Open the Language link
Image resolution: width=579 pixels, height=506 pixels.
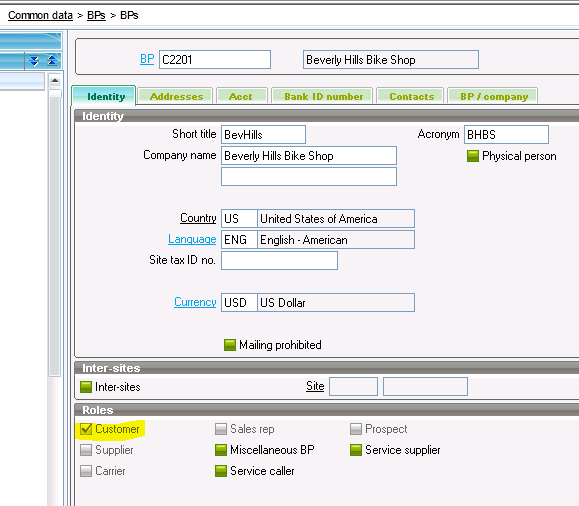tap(192, 239)
